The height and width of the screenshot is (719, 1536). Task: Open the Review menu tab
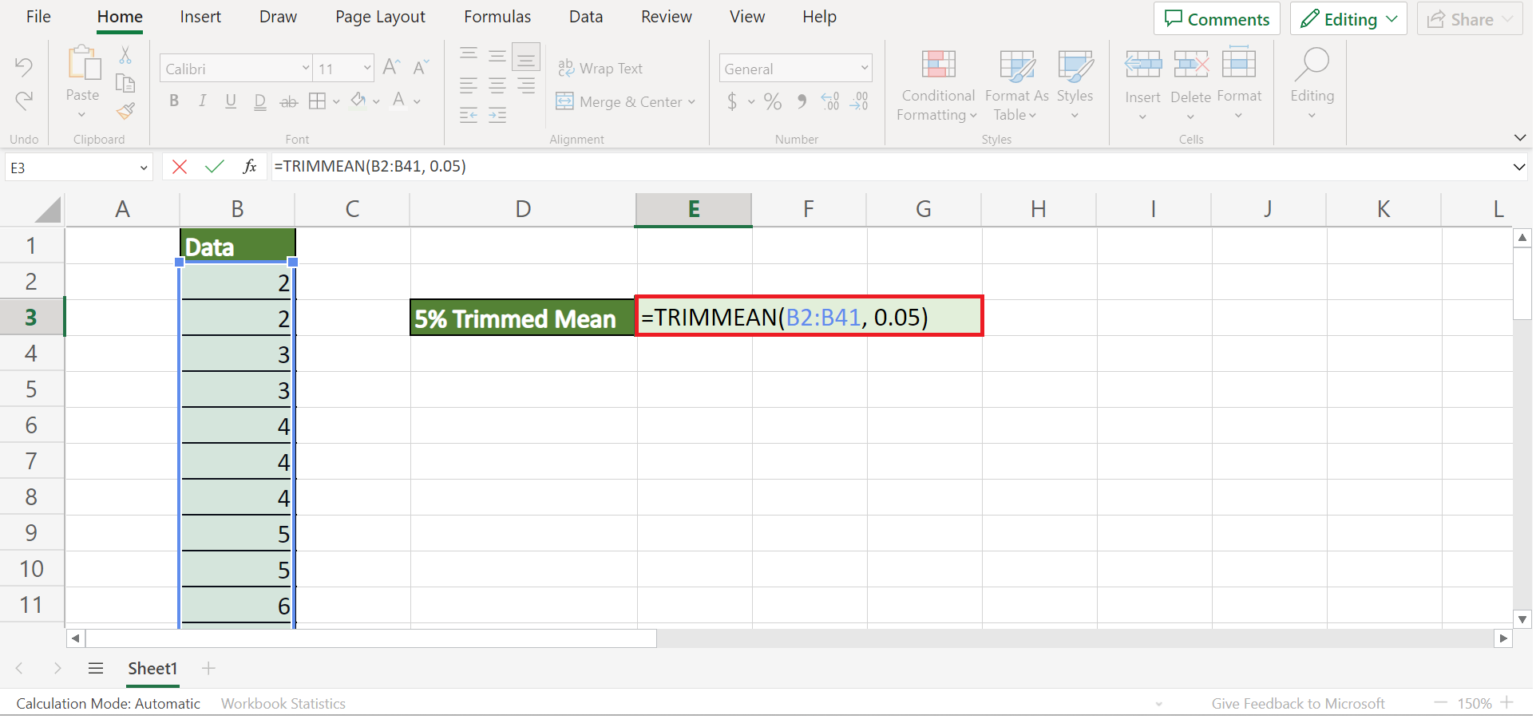[666, 16]
